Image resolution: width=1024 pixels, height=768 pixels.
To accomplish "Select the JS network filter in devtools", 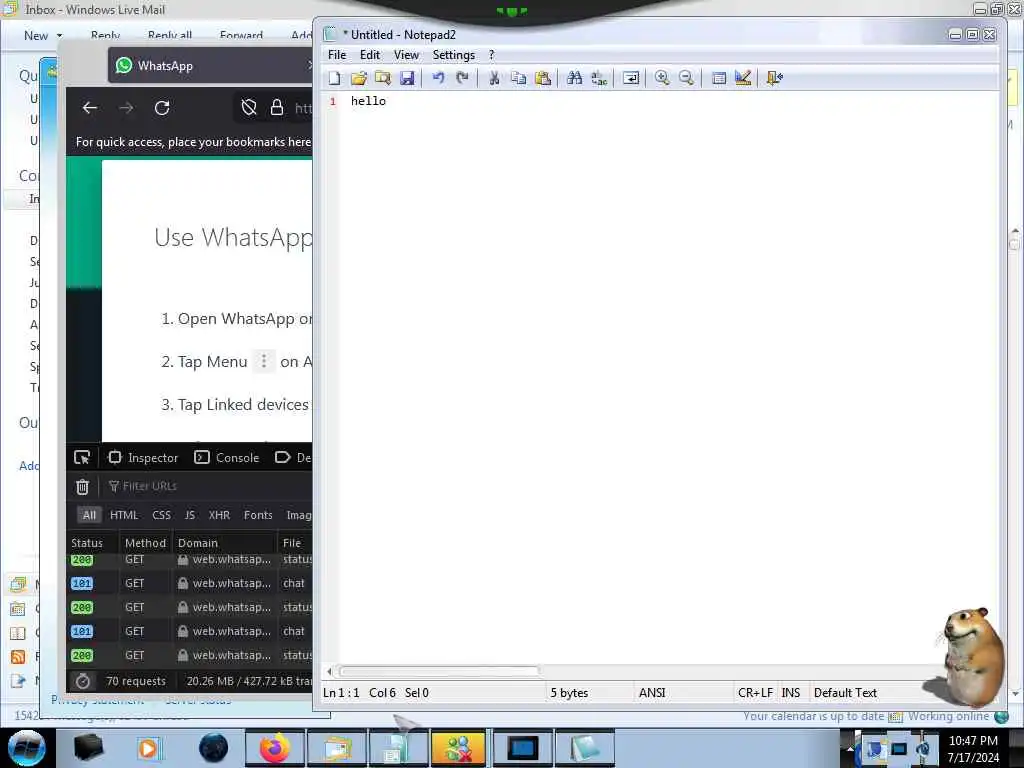I will [x=189, y=515].
